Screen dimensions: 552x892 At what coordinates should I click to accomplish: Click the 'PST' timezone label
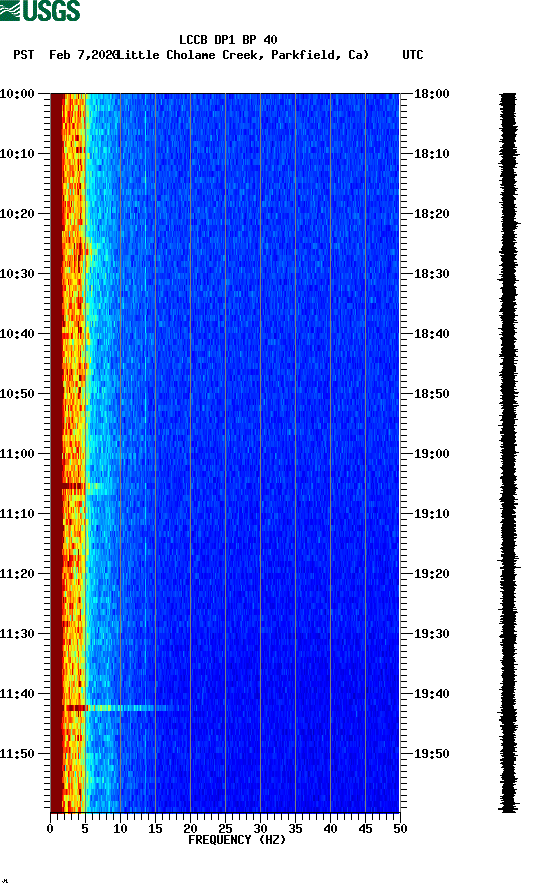click(24, 55)
